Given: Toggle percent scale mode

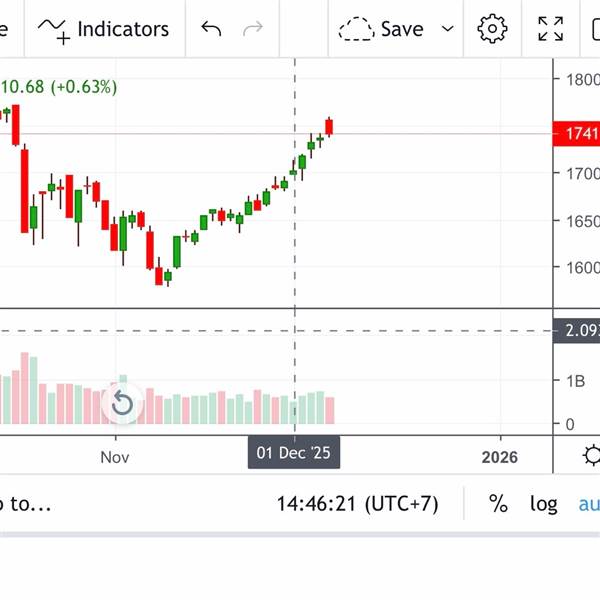Looking at the screenshot, I should 498,503.
